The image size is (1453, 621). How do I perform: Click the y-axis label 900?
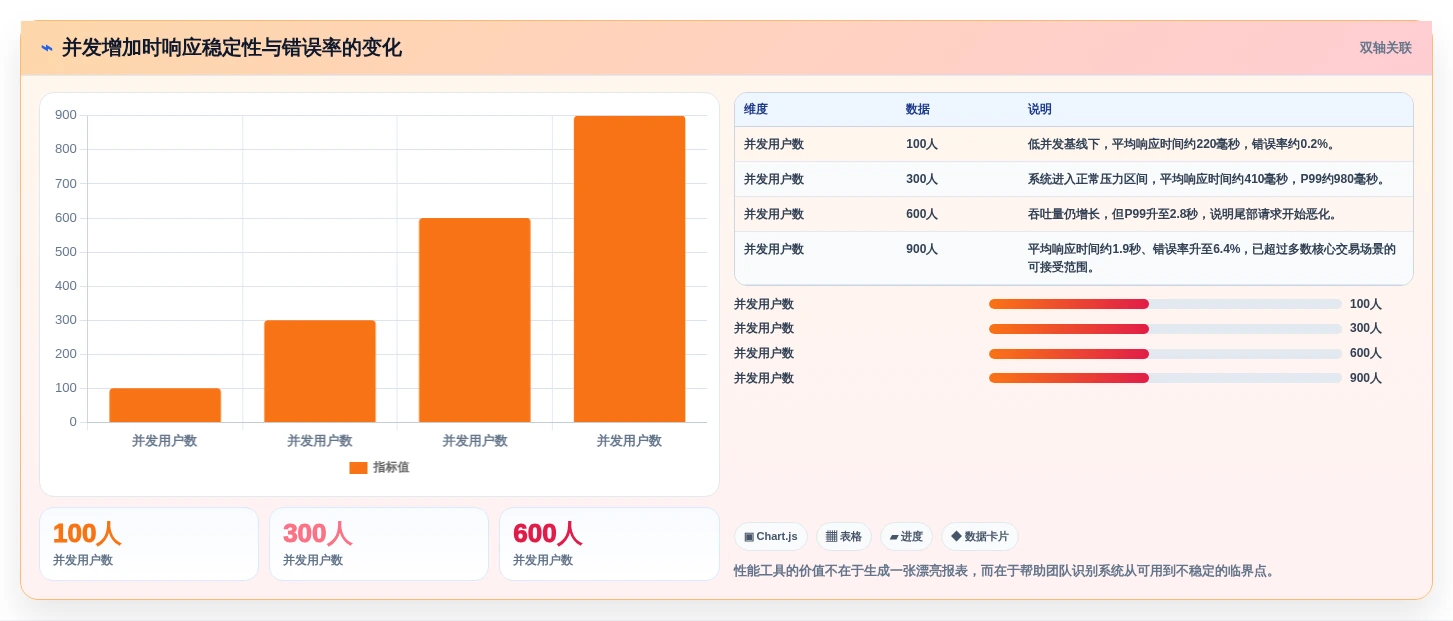click(x=66, y=115)
